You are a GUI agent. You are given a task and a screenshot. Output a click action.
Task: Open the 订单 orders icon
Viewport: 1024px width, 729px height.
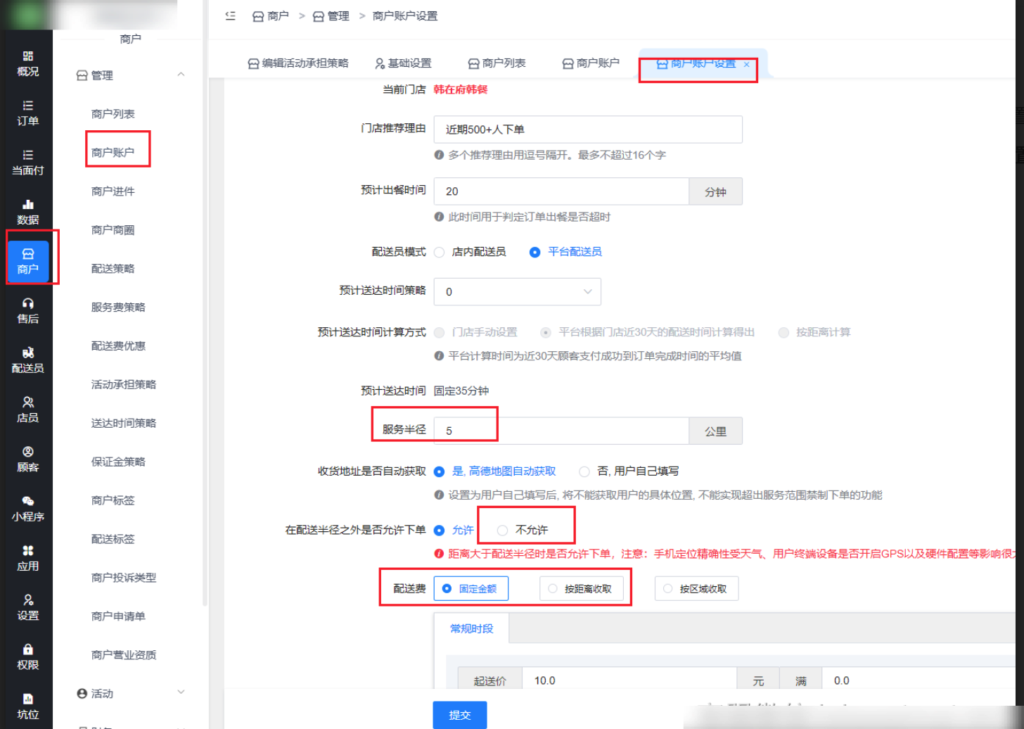point(28,105)
